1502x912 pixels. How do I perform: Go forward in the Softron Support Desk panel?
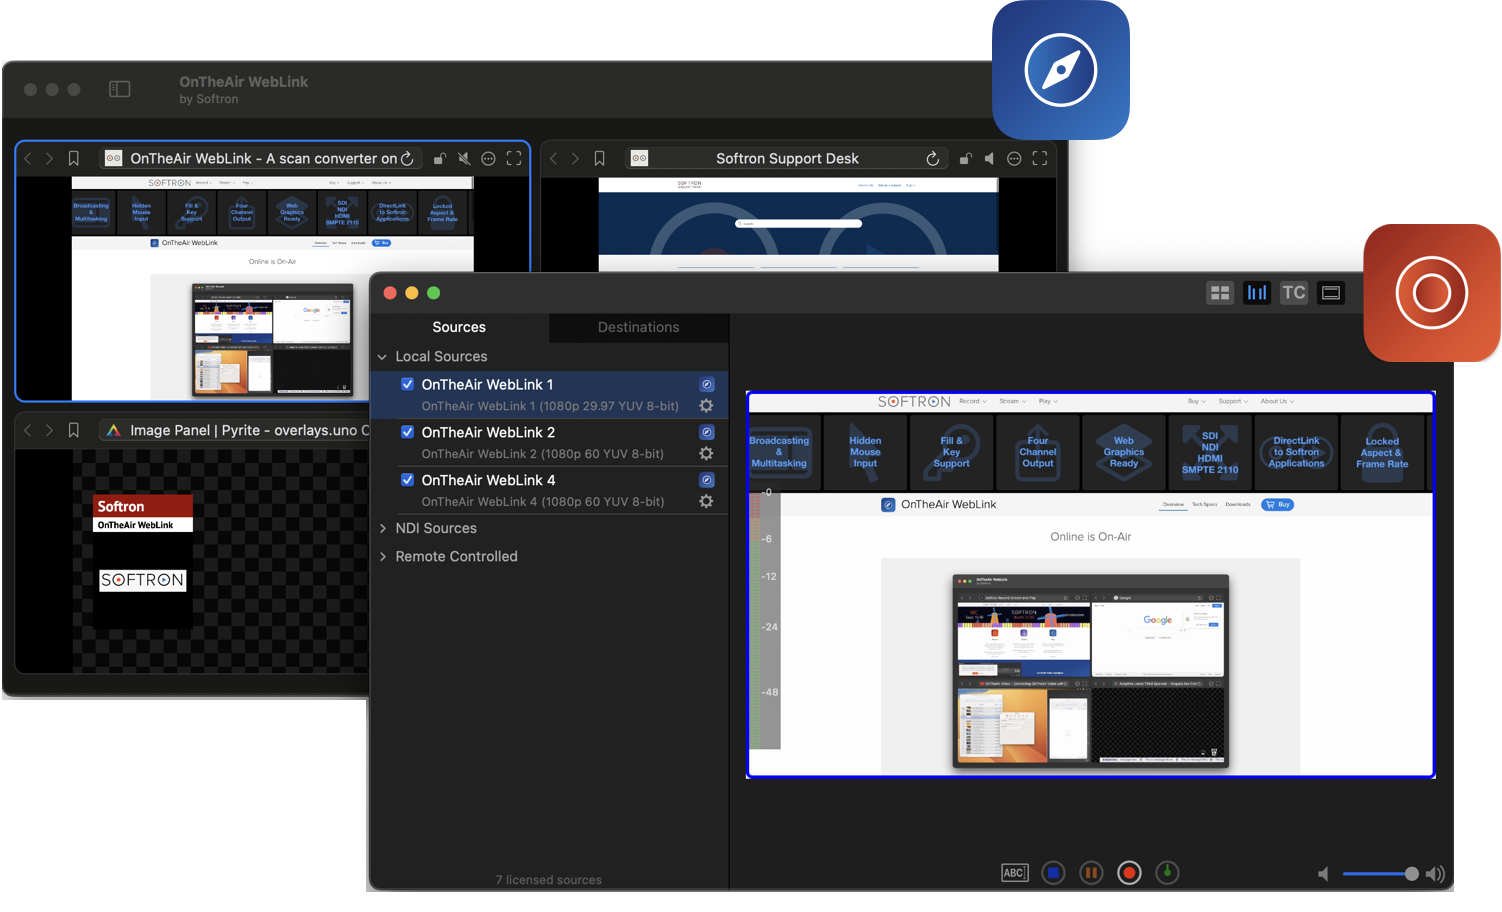coord(575,158)
